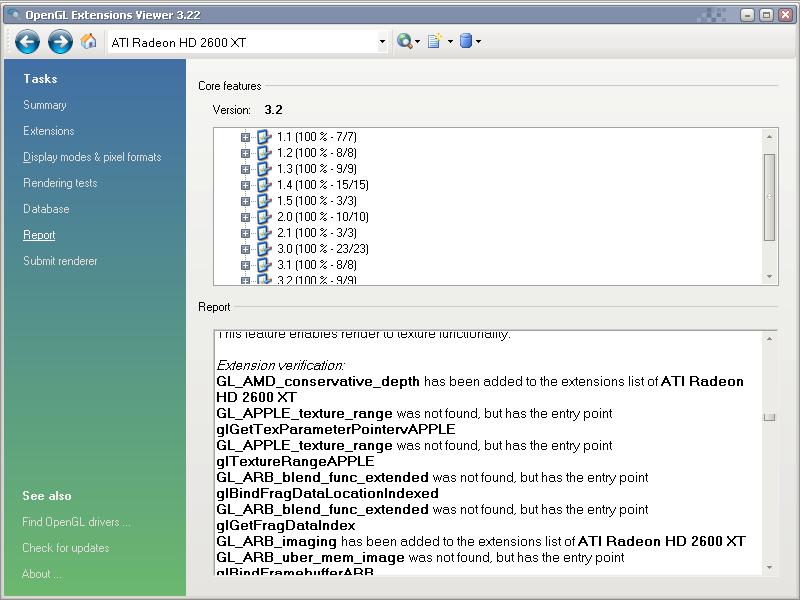Click the checkmark icon beside version 3.0
800x600 pixels.
264,249
